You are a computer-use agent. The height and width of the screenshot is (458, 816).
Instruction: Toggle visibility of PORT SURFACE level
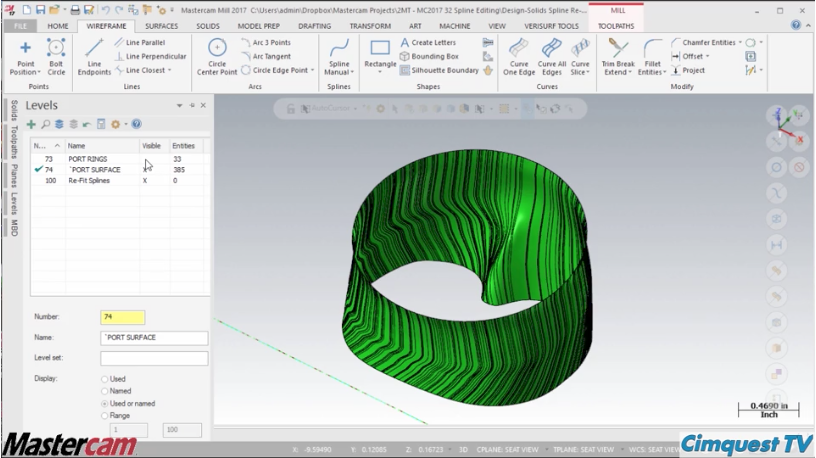[154, 170]
